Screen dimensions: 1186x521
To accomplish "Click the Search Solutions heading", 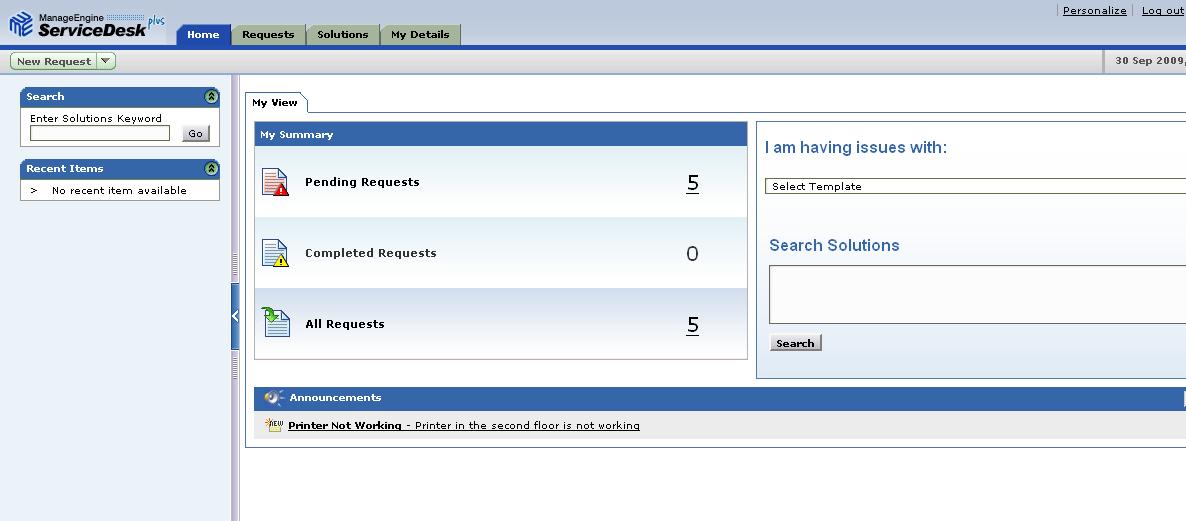I will 834,246.
